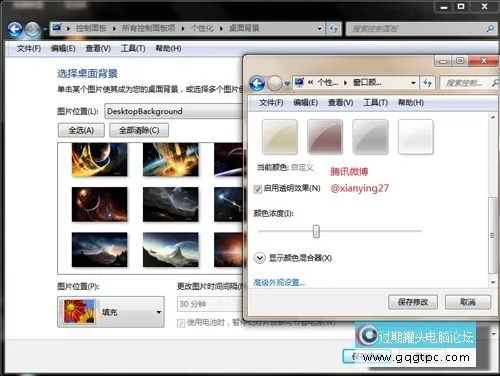This screenshot has width=500, height=376.
Task: Open 帮助(H) menu in the background window
Action: tap(169, 49)
